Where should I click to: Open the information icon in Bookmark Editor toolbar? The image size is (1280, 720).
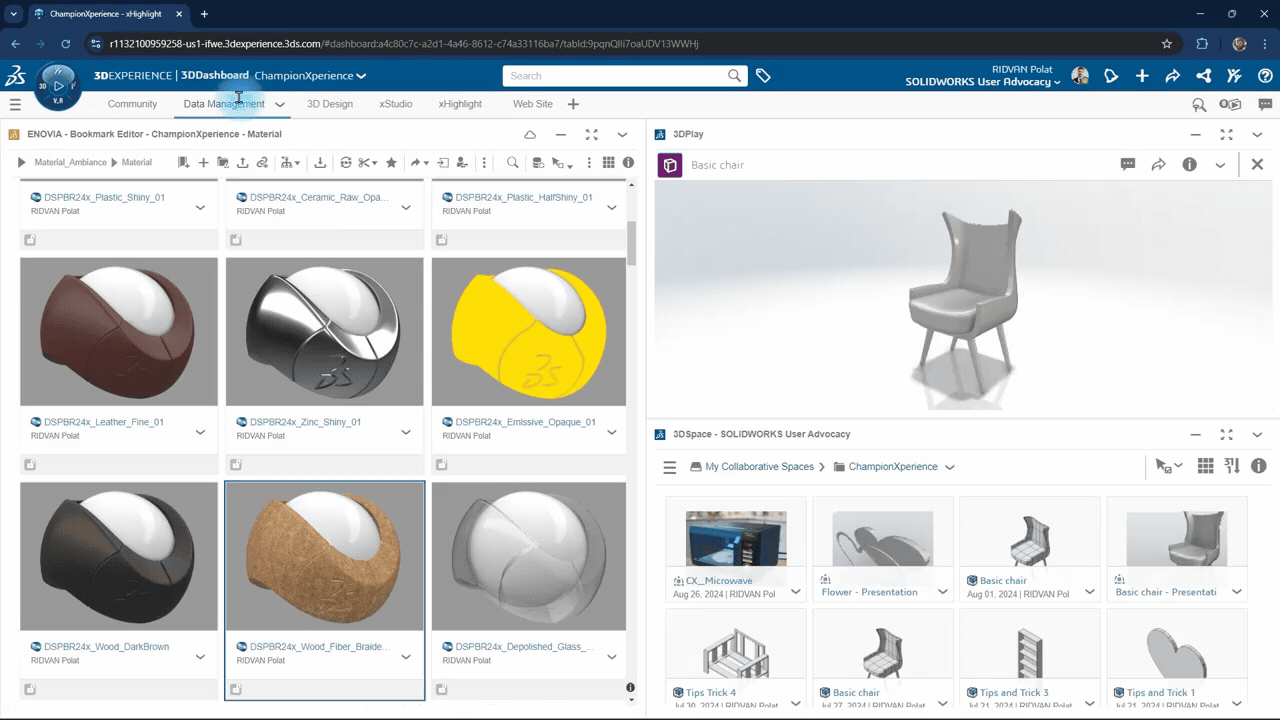click(x=628, y=162)
